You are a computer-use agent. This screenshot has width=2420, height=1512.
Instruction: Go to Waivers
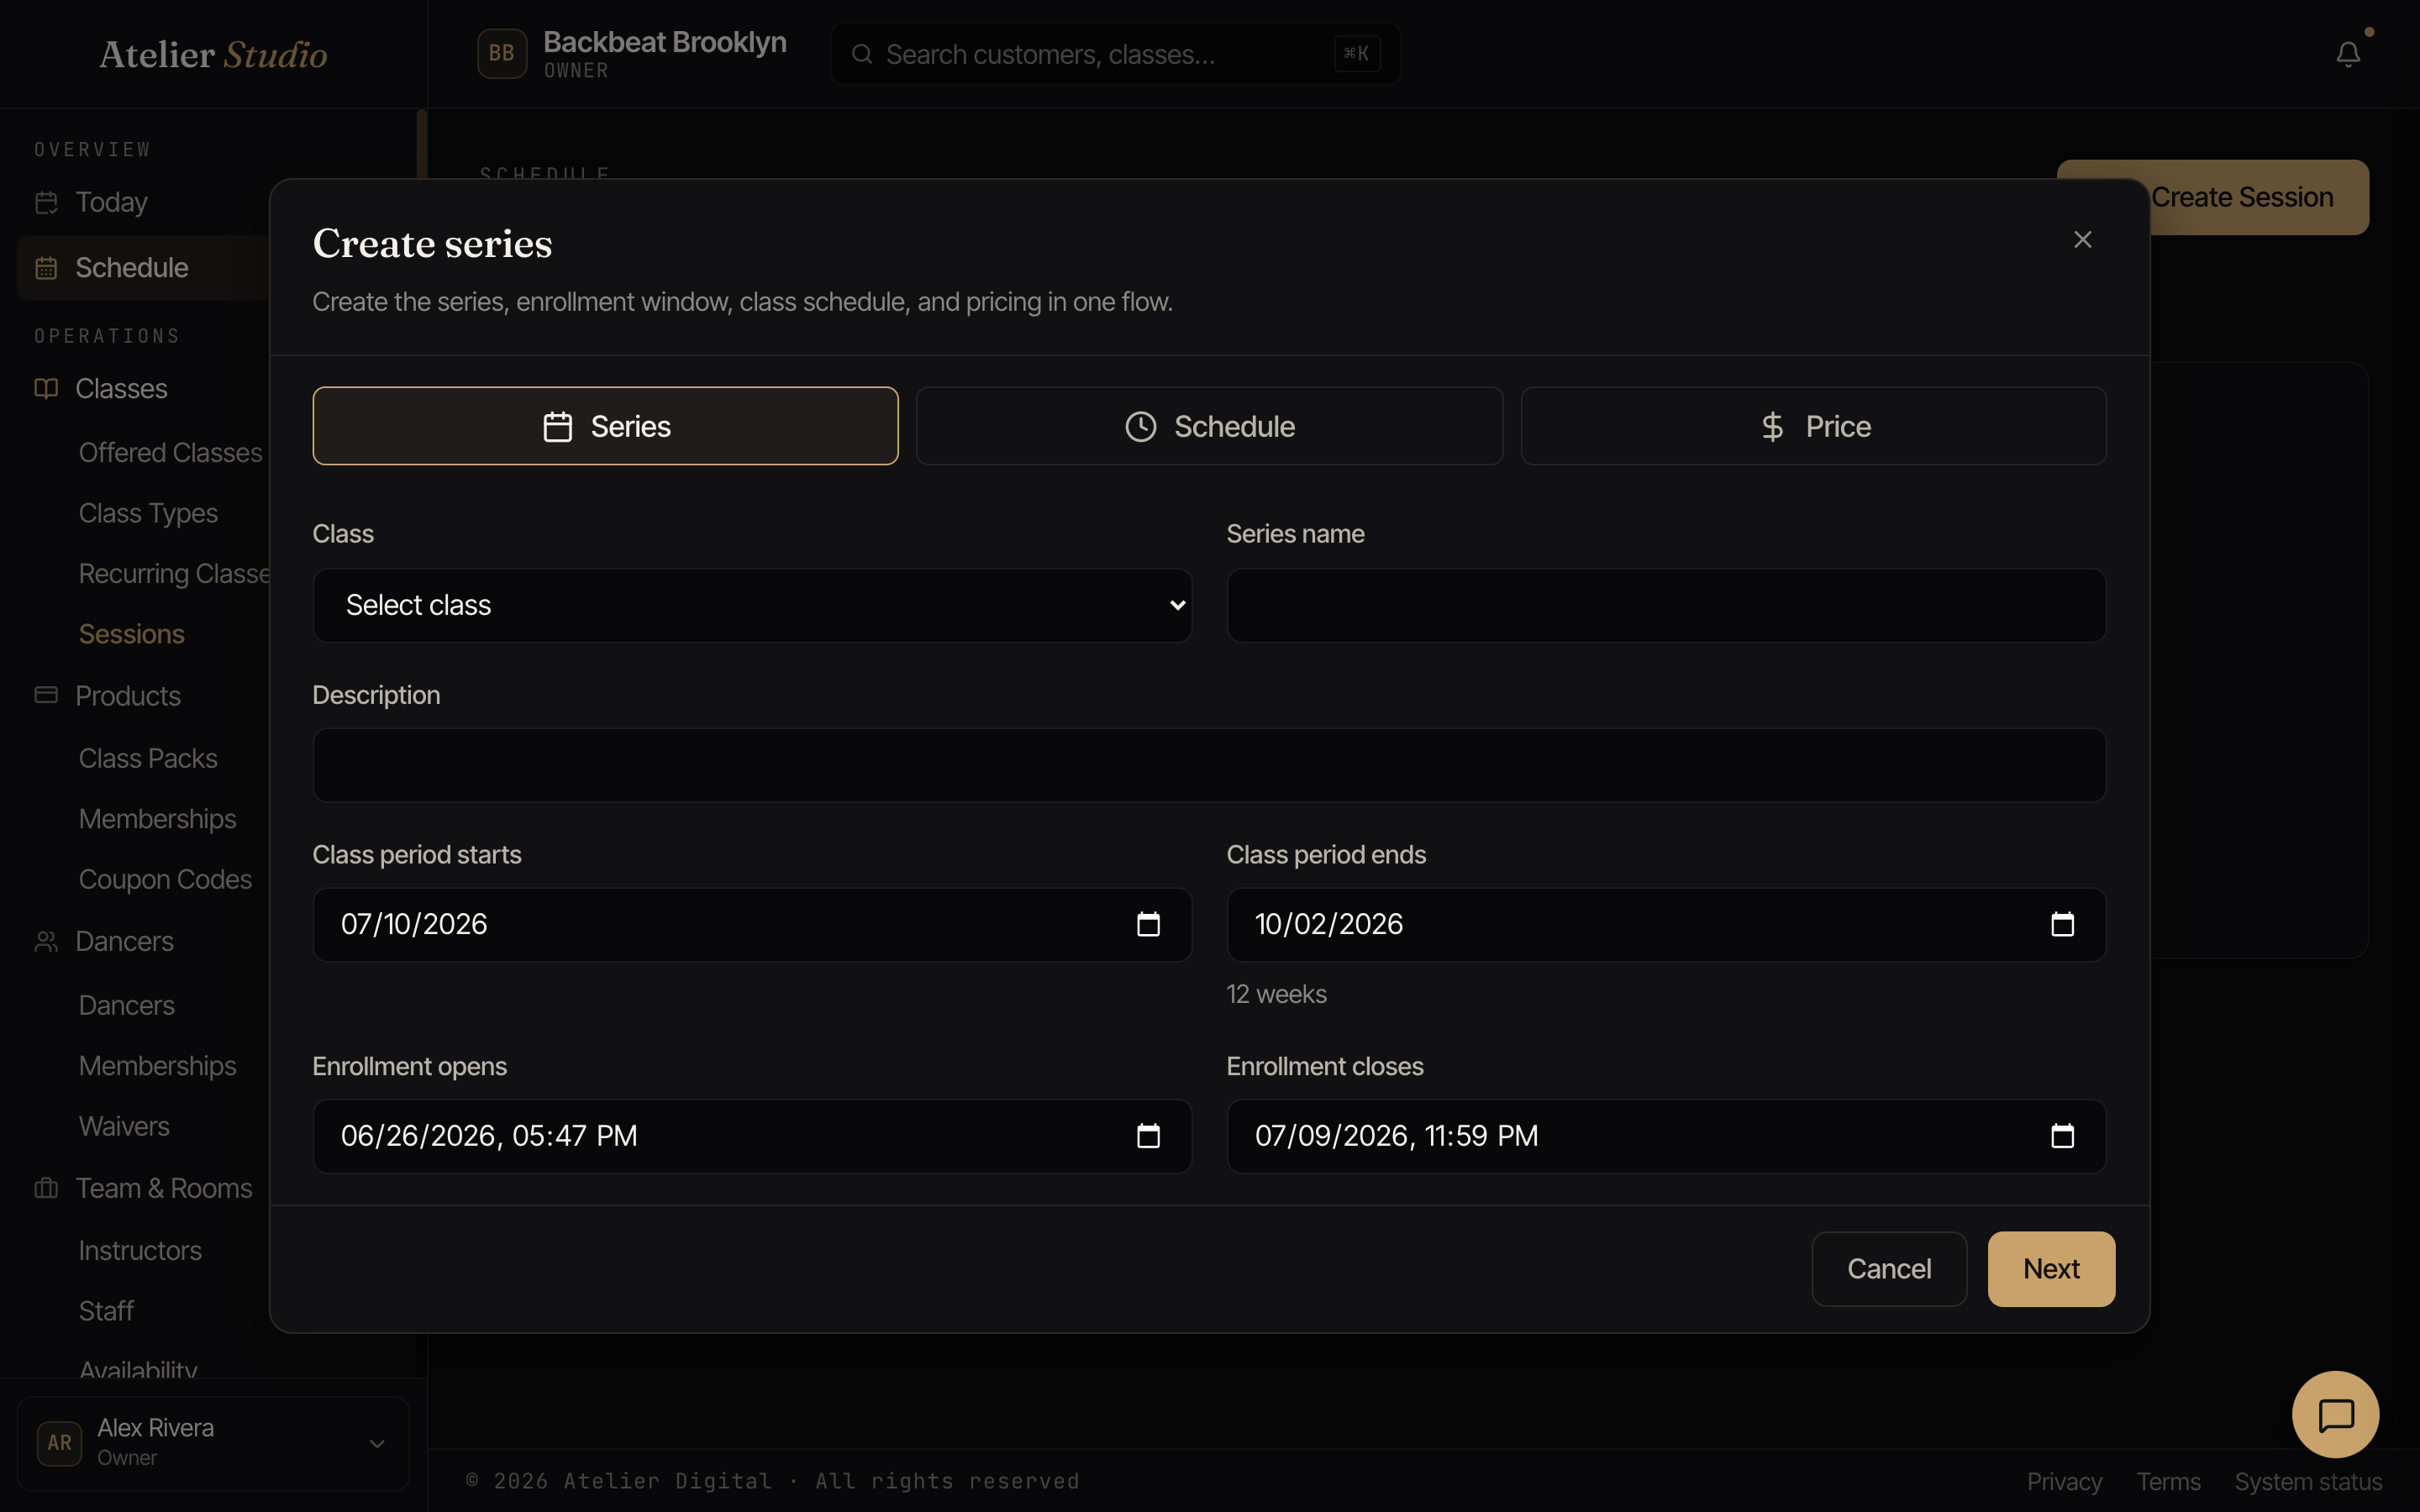pyautogui.click(x=124, y=1127)
